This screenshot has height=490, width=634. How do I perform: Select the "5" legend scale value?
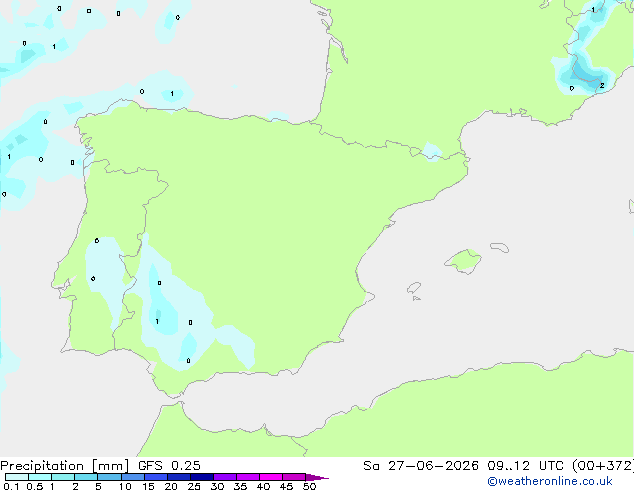98,486
